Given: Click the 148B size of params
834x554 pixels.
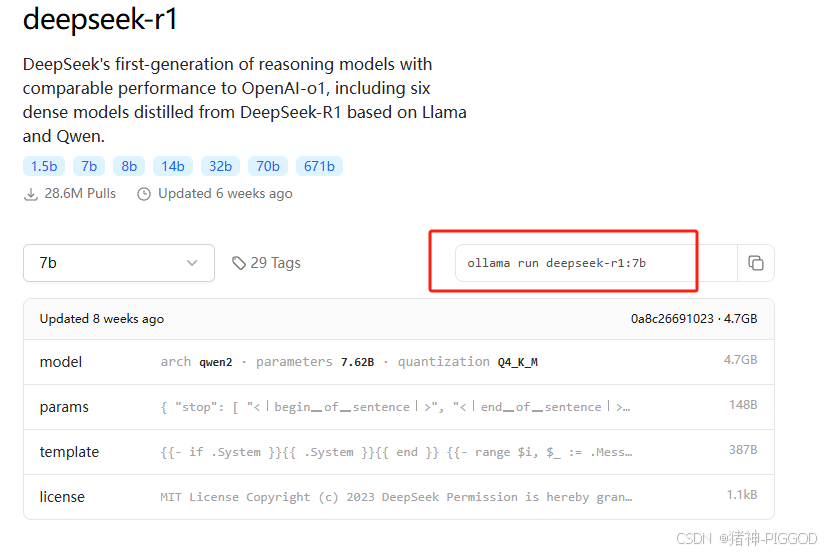Looking at the screenshot, I should pos(743,405).
